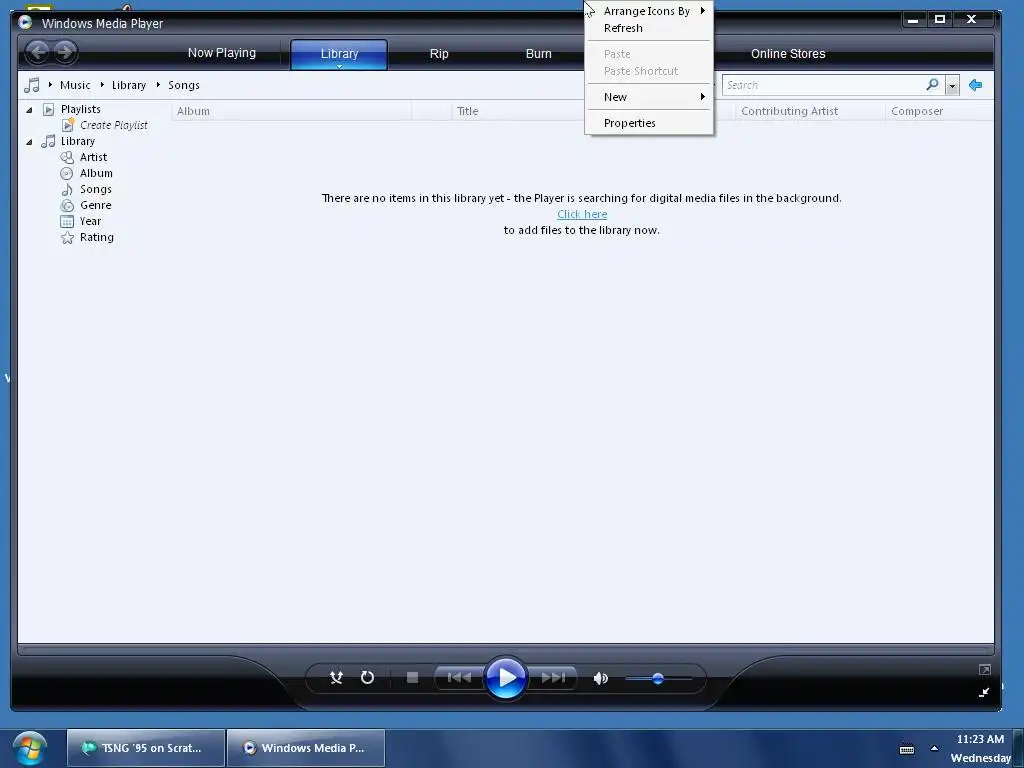Turn shuffle on
This screenshot has width=1024, height=768.
(336, 678)
